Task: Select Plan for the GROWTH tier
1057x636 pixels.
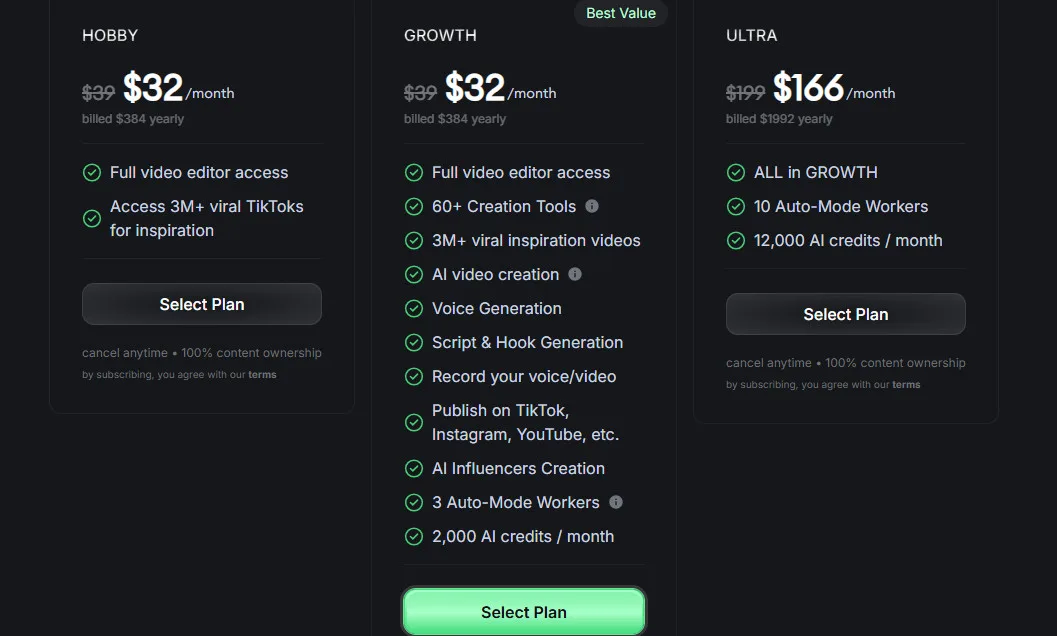Action: [x=523, y=611]
